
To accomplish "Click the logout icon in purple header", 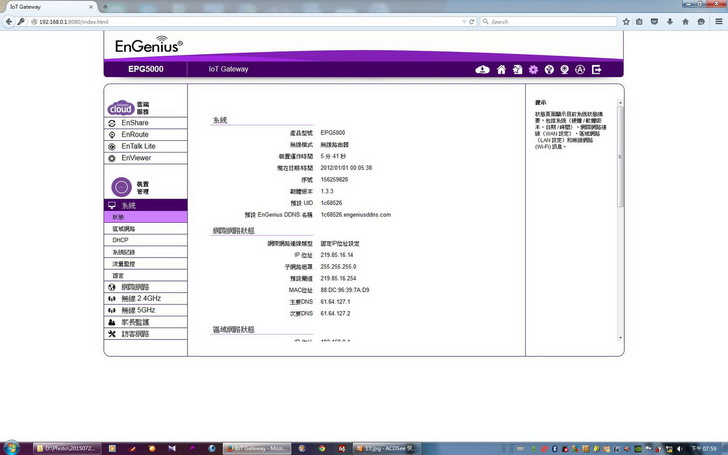I will coord(597,69).
